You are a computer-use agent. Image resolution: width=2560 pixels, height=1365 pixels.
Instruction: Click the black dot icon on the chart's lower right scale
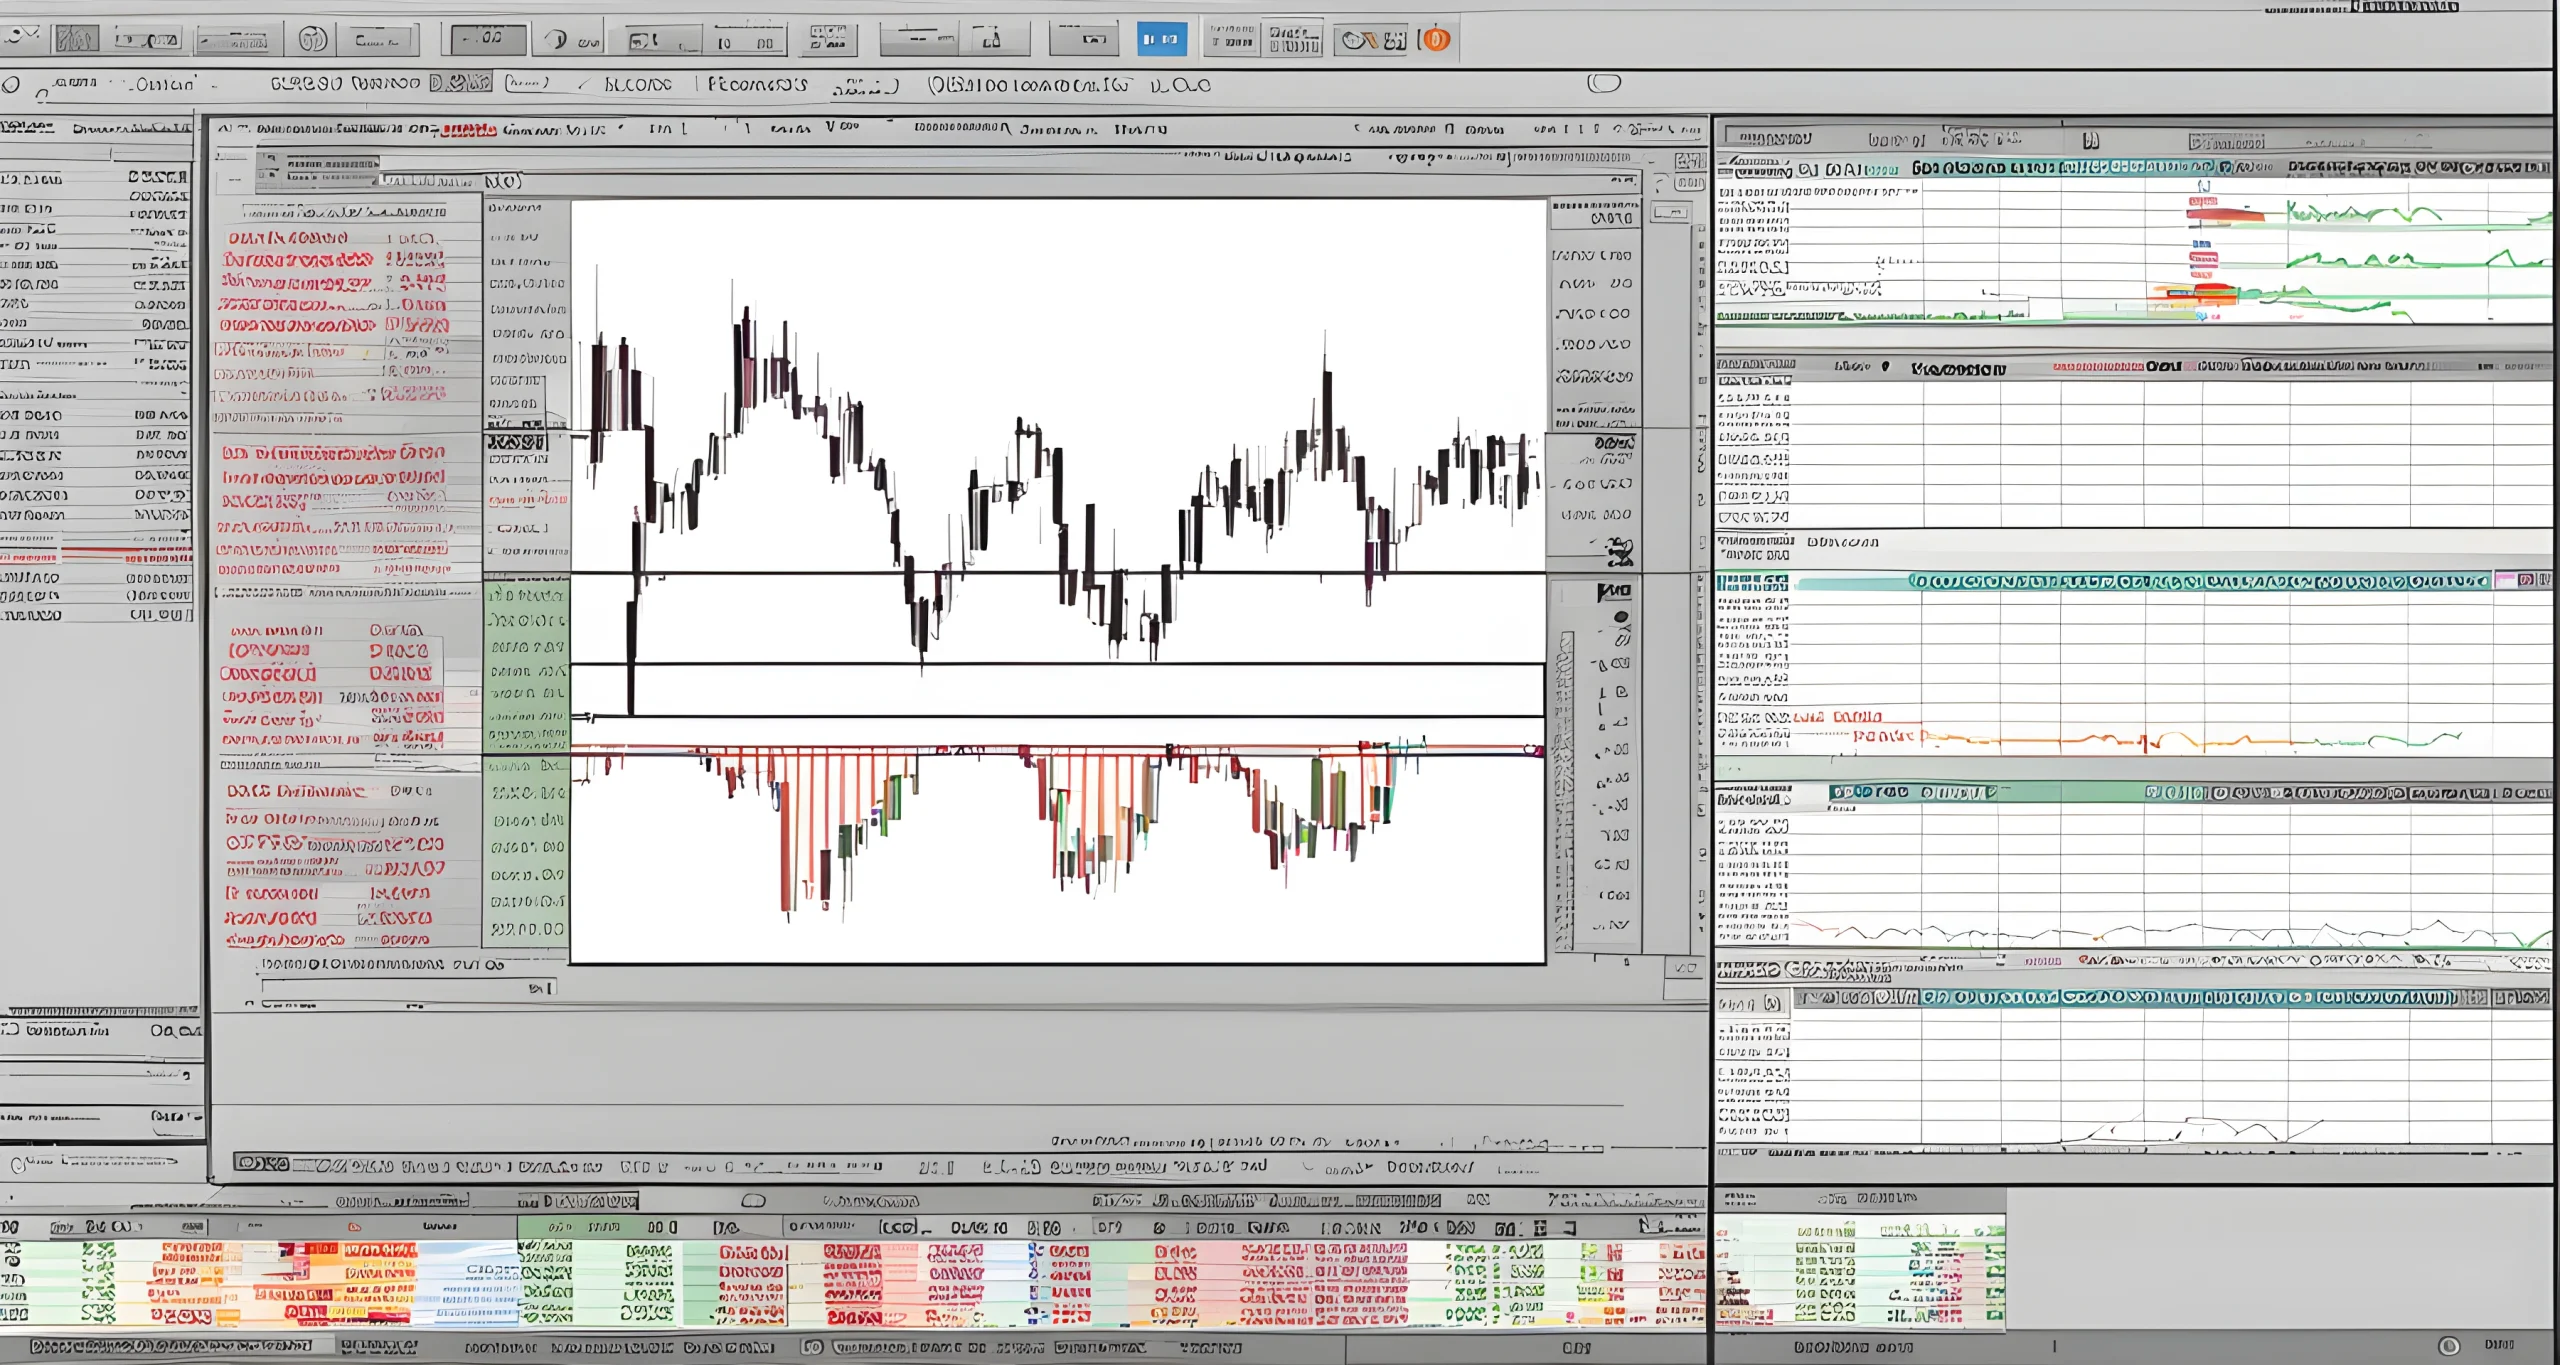click(1621, 617)
